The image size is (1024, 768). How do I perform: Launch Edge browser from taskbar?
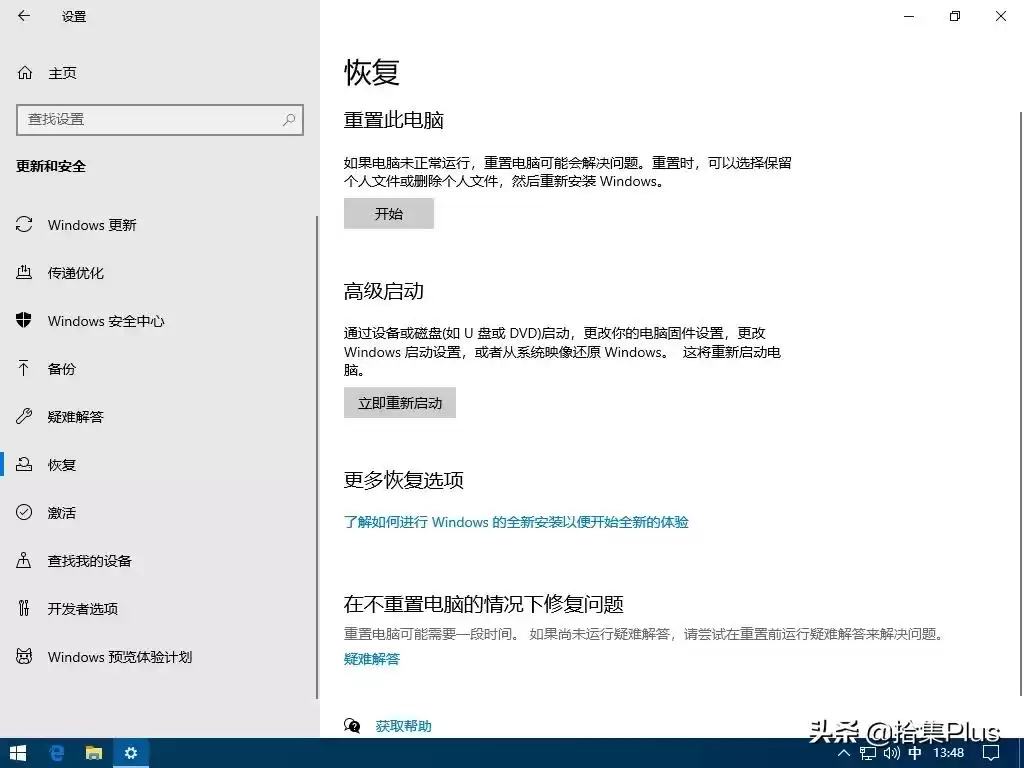point(57,753)
